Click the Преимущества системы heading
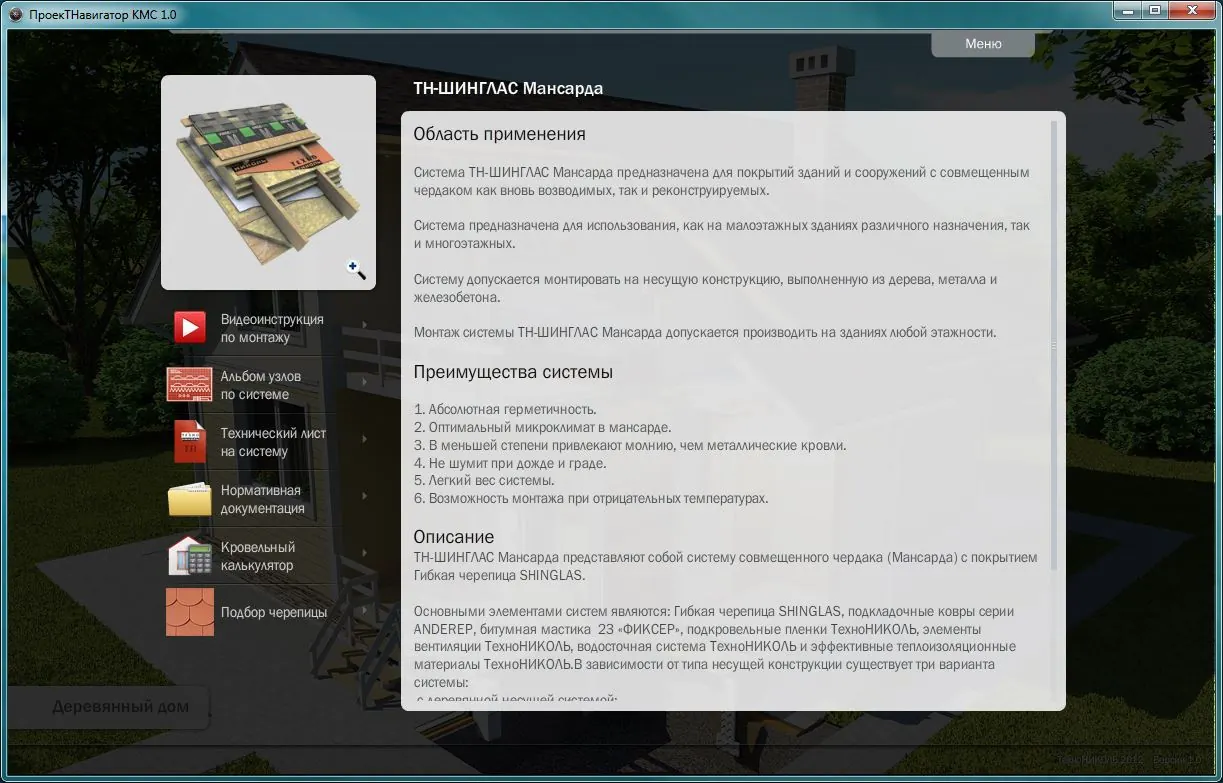1223x783 pixels. pyautogui.click(x=513, y=372)
